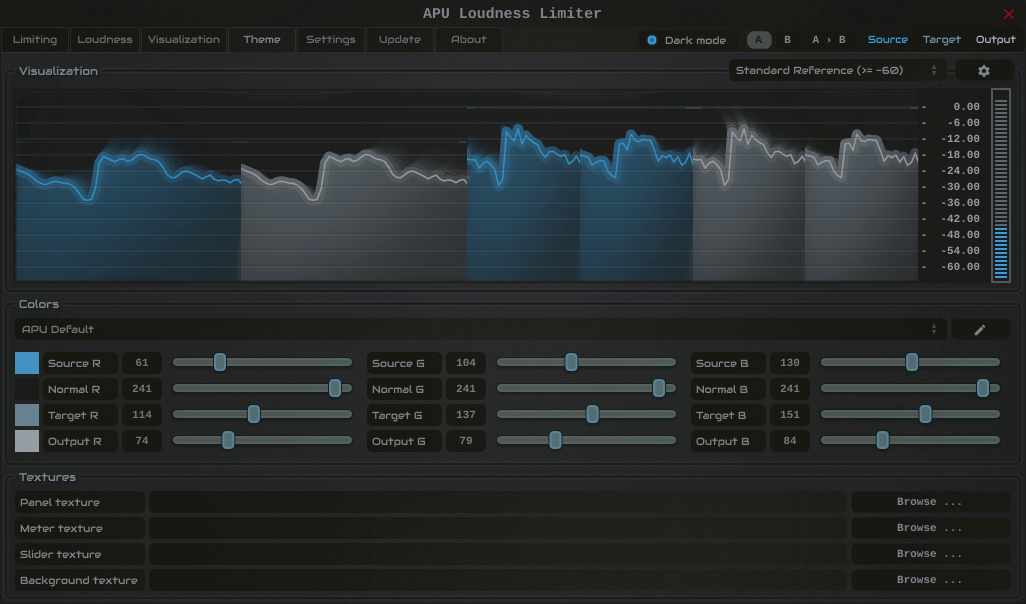Click the Panel texture path field
Image resolution: width=1026 pixels, height=604 pixels.
click(498, 502)
